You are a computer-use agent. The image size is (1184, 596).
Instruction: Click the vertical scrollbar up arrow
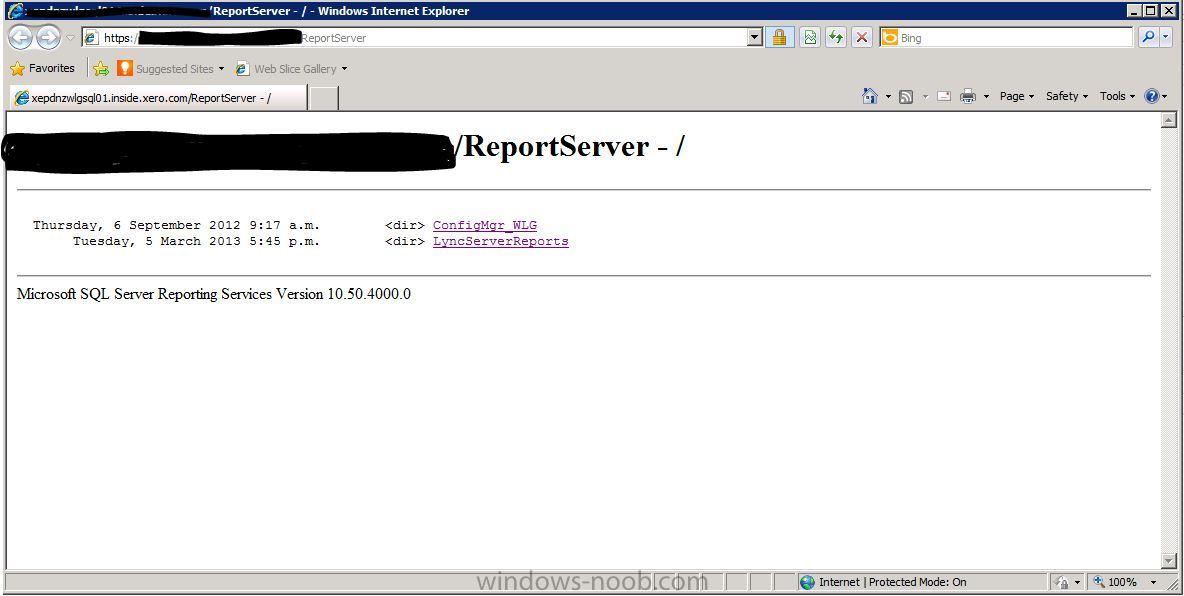pos(1168,119)
